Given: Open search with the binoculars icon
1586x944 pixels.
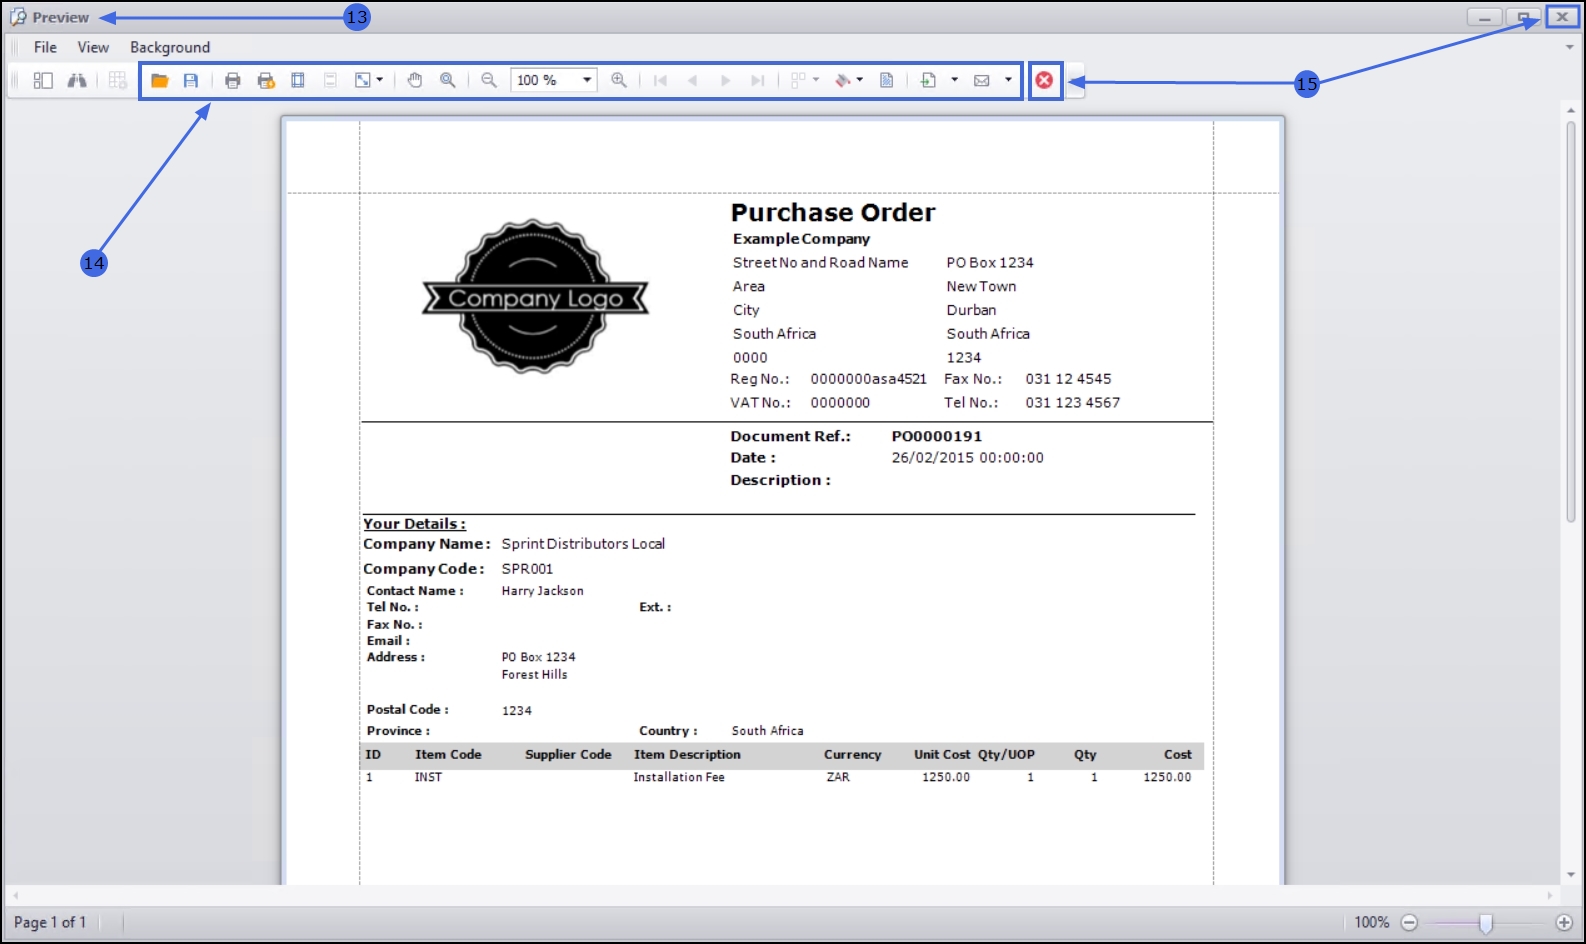Looking at the screenshot, I should (77, 81).
